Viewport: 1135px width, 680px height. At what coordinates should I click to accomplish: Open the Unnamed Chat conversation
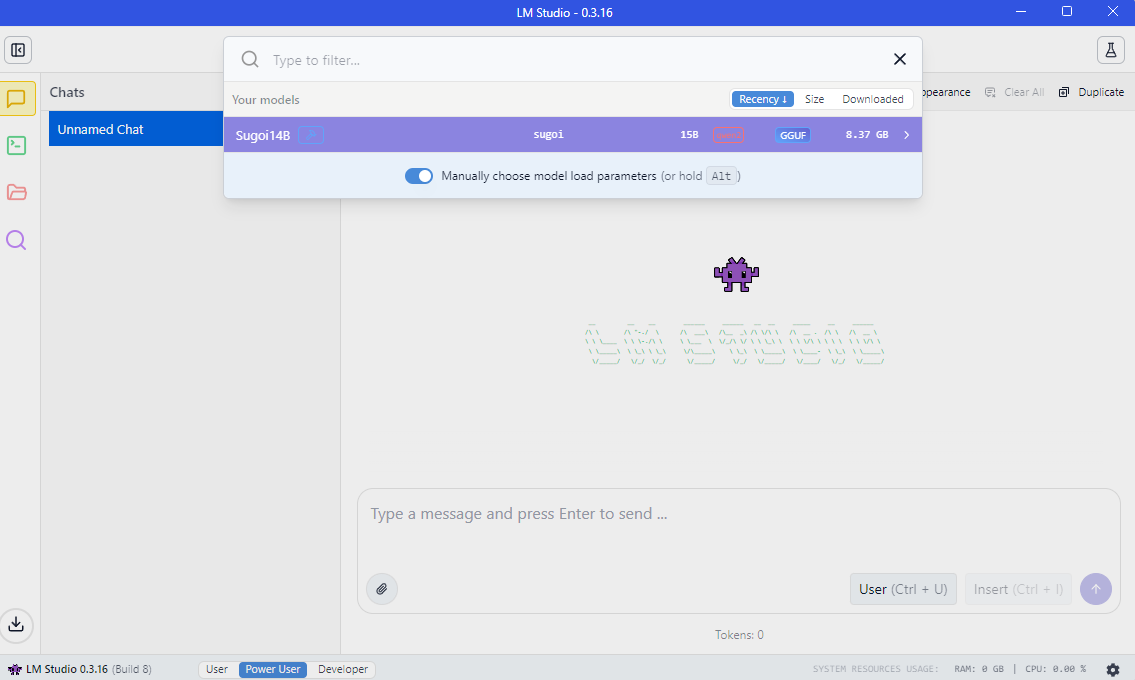136,129
